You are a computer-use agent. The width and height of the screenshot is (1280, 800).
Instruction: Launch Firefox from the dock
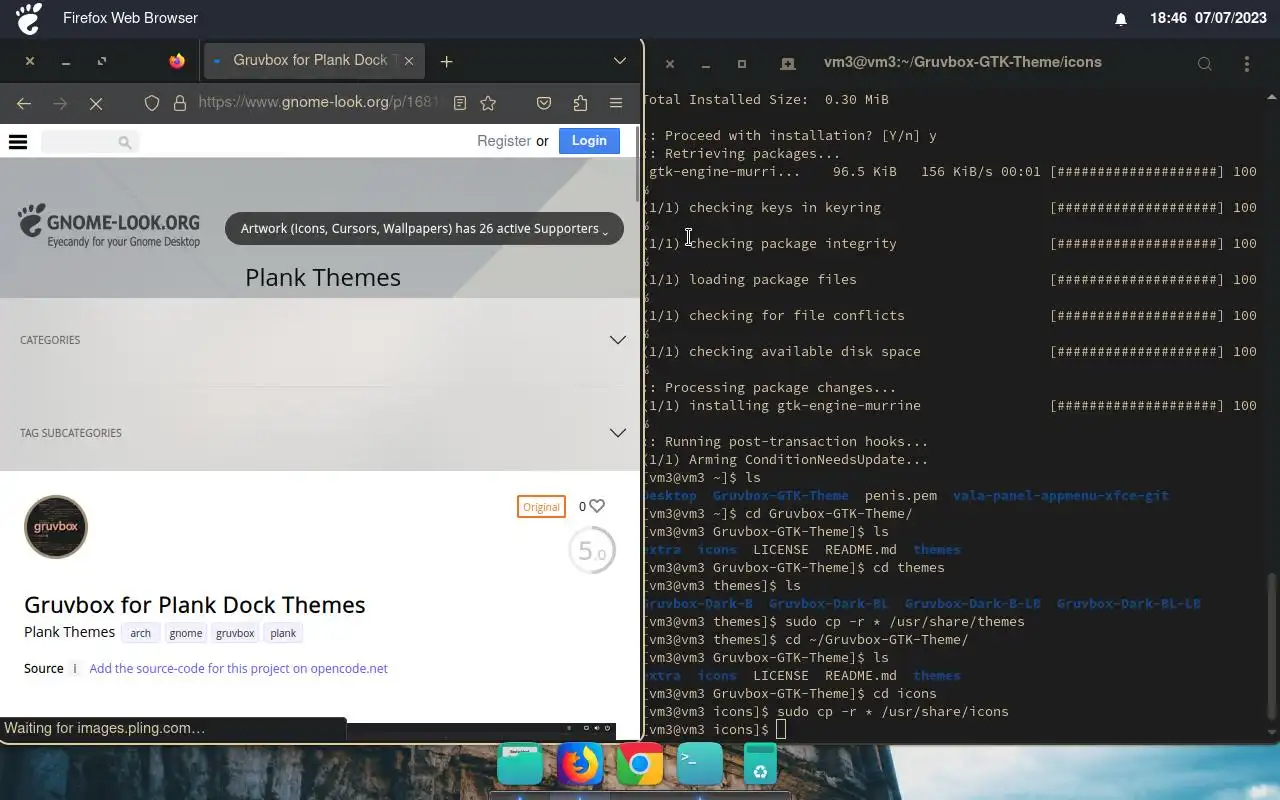point(580,765)
